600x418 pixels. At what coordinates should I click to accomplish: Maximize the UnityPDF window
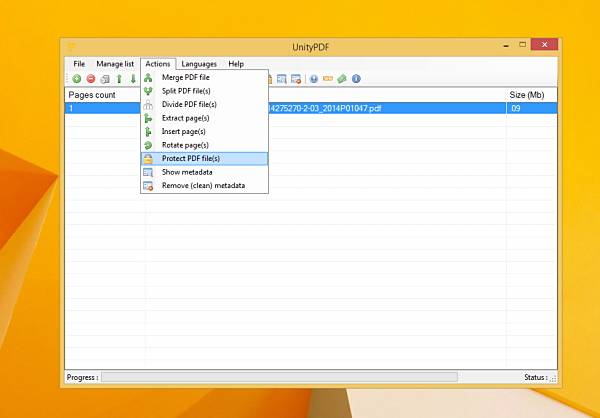click(522, 45)
